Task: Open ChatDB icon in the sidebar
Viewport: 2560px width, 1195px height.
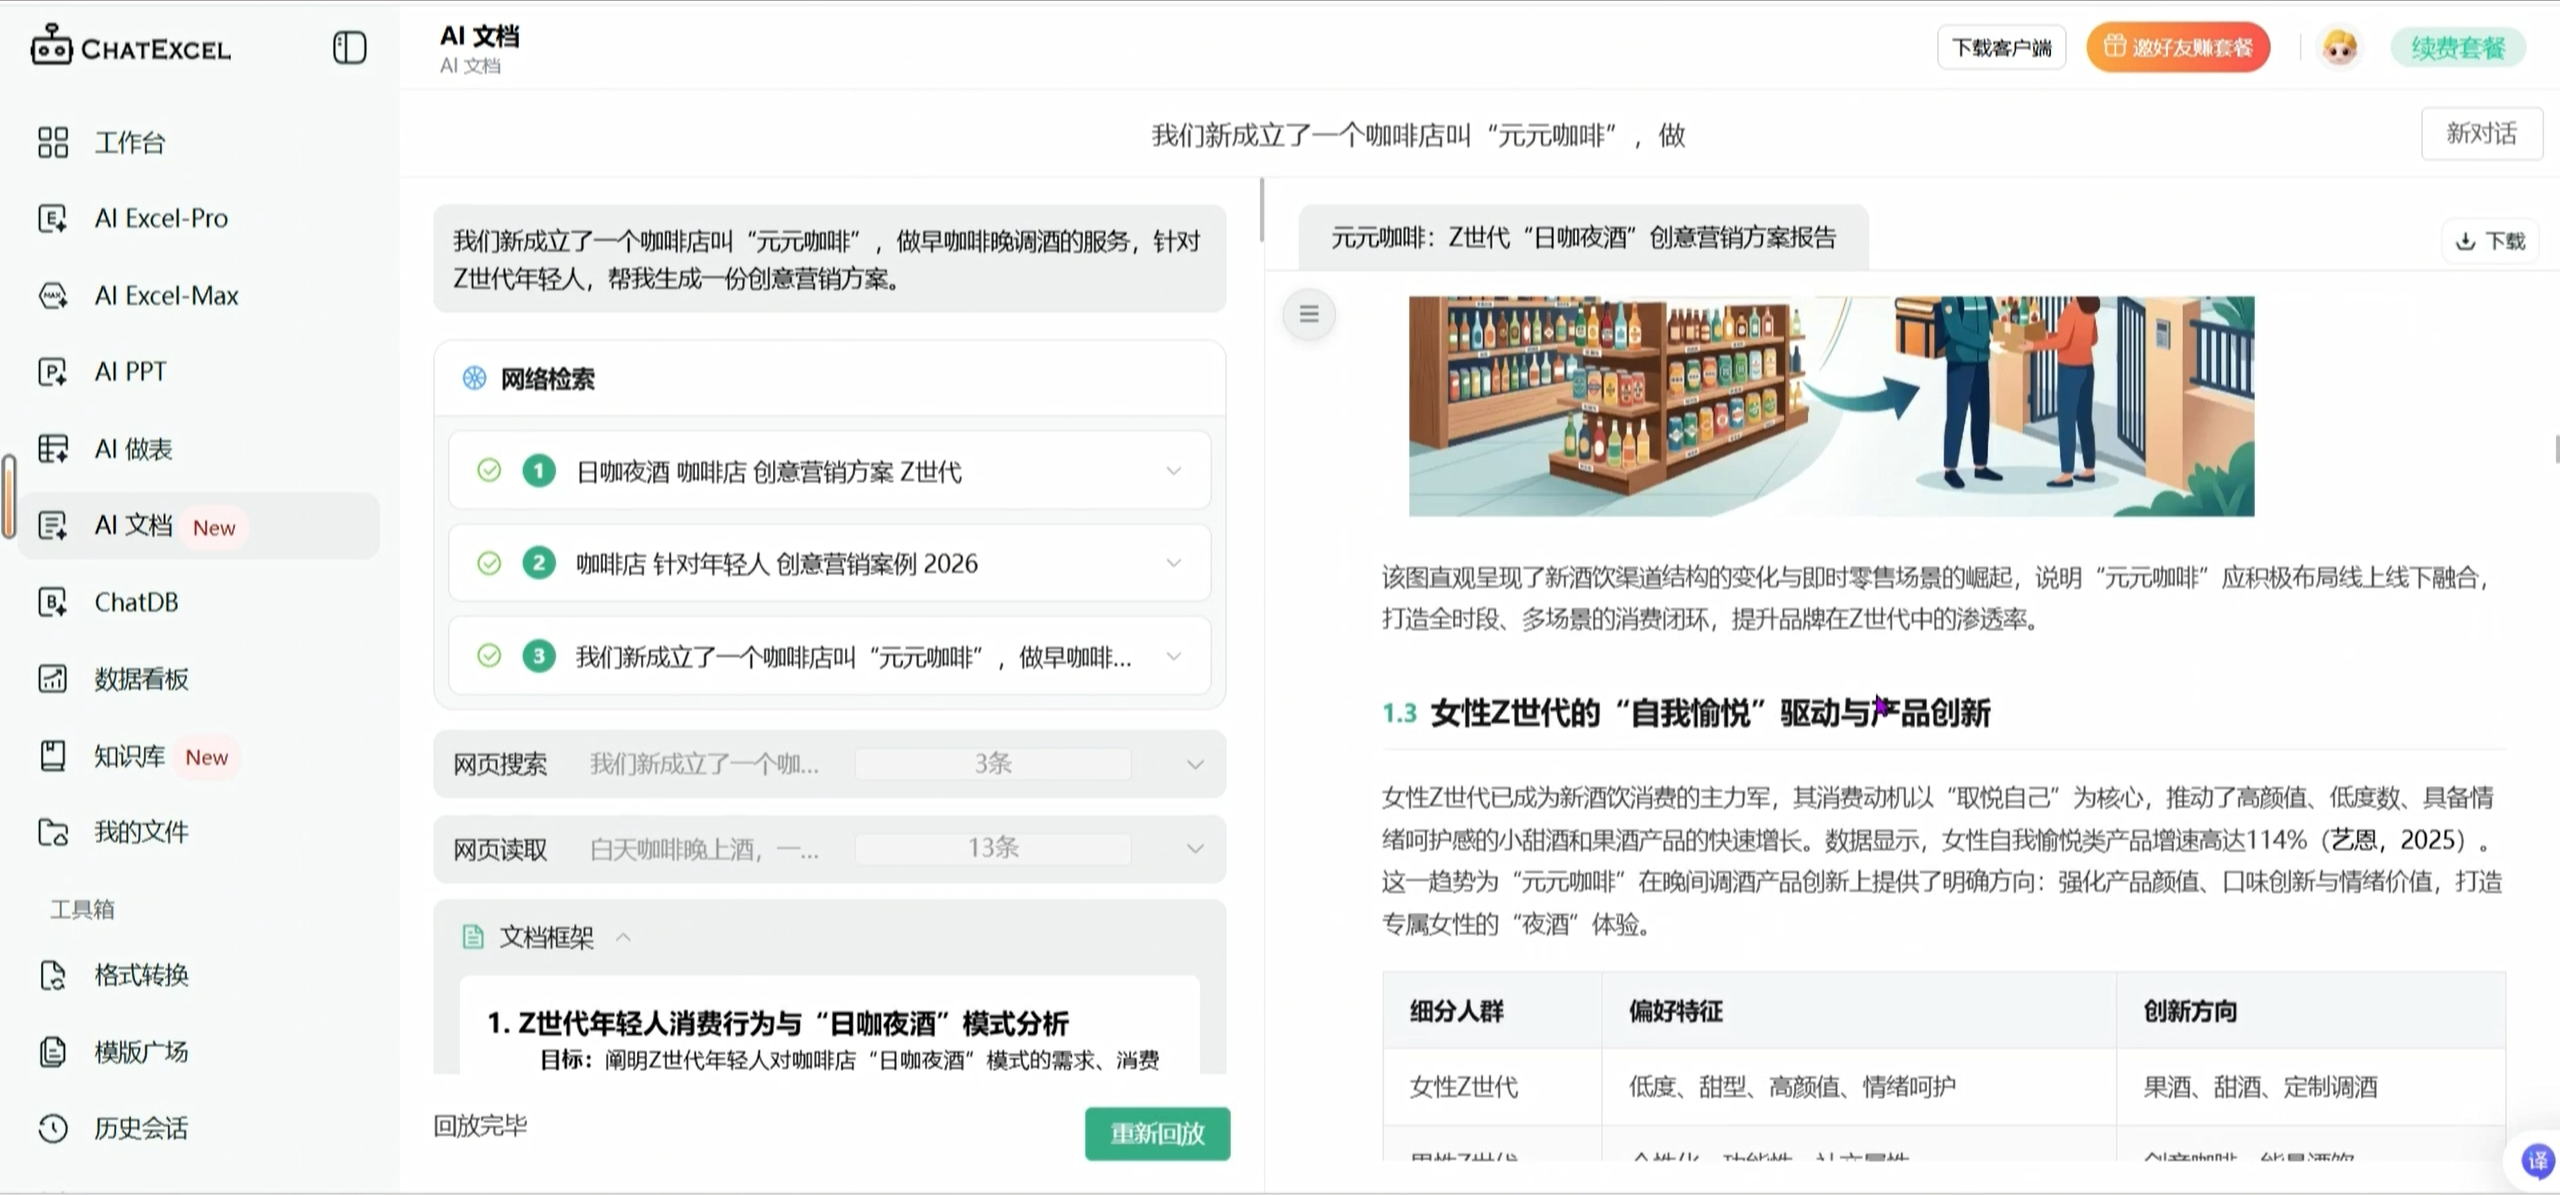Action: tap(53, 602)
